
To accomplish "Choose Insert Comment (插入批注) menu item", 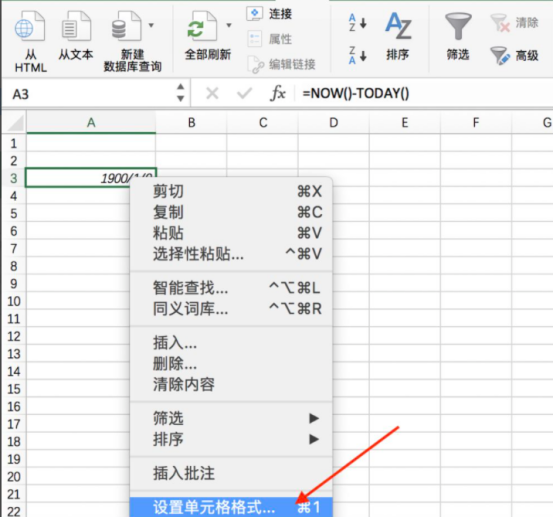I will click(231, 473).
